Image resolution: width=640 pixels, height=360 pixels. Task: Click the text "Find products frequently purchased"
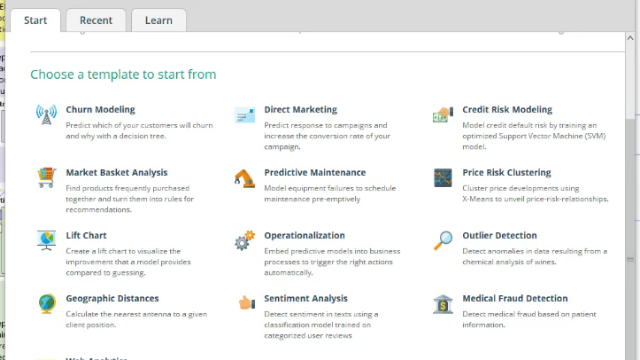tap(127, 188)
